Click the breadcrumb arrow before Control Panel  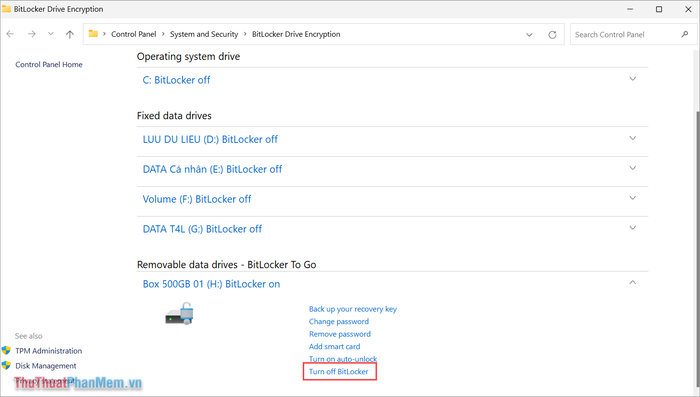point(104,34)
